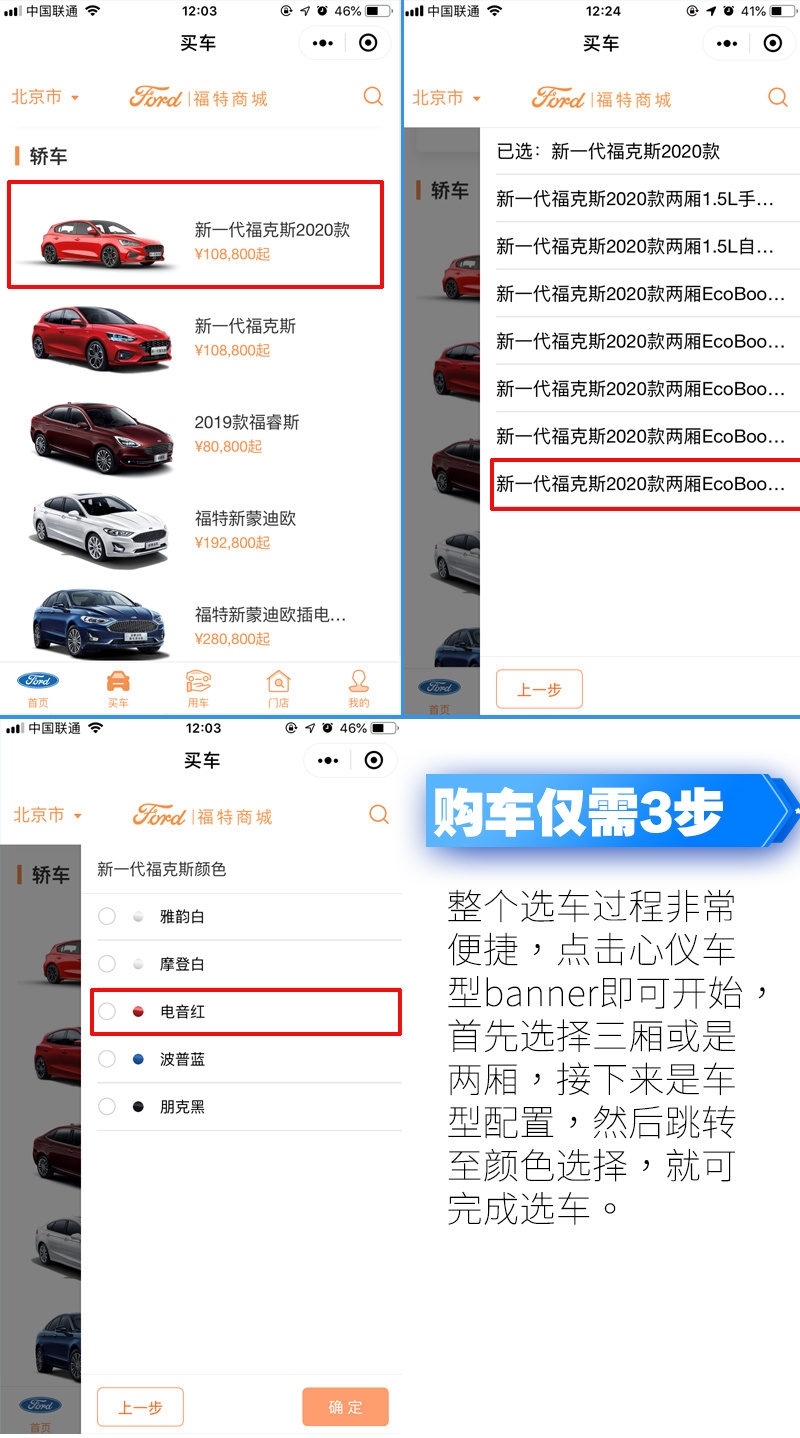Expand the 北京市 city dropdown in the top-left panel
This screenshot has width=800, height=1438.
point(45,97)
